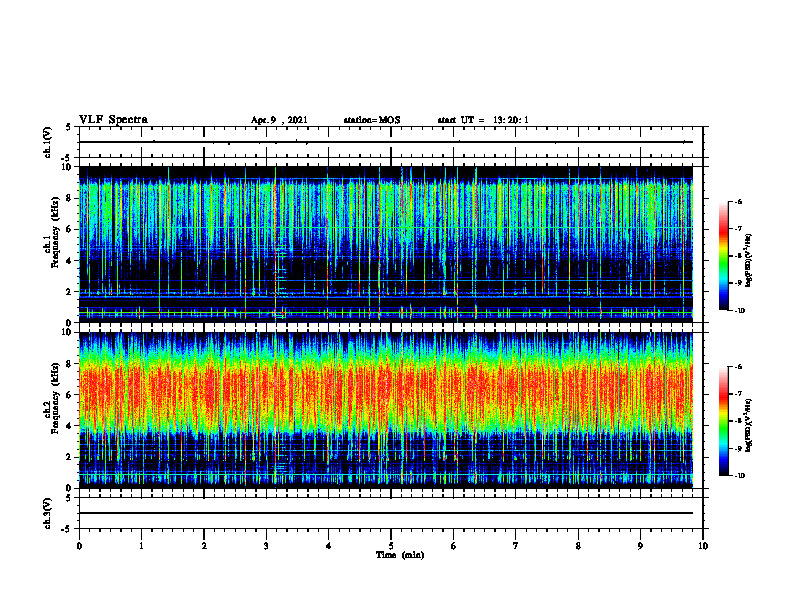Click the "2" kHz tick on ch.1 axis

point(70,292)
